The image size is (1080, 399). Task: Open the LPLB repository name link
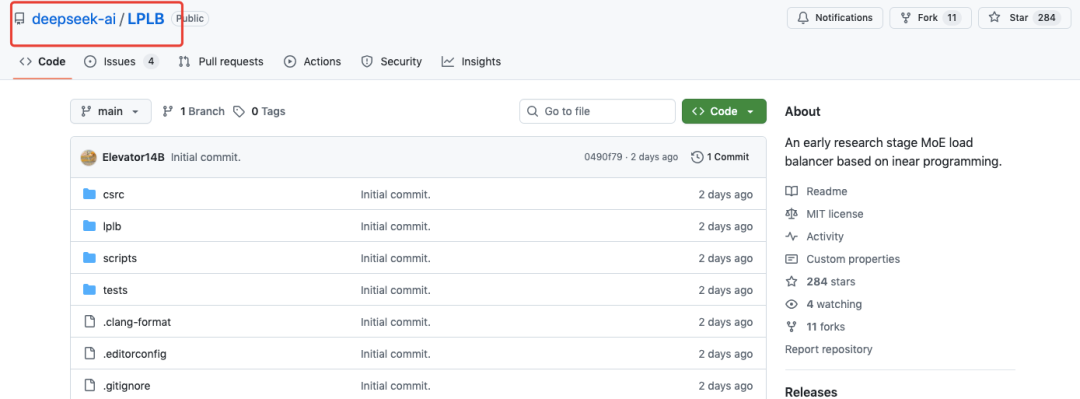(145, 19)
